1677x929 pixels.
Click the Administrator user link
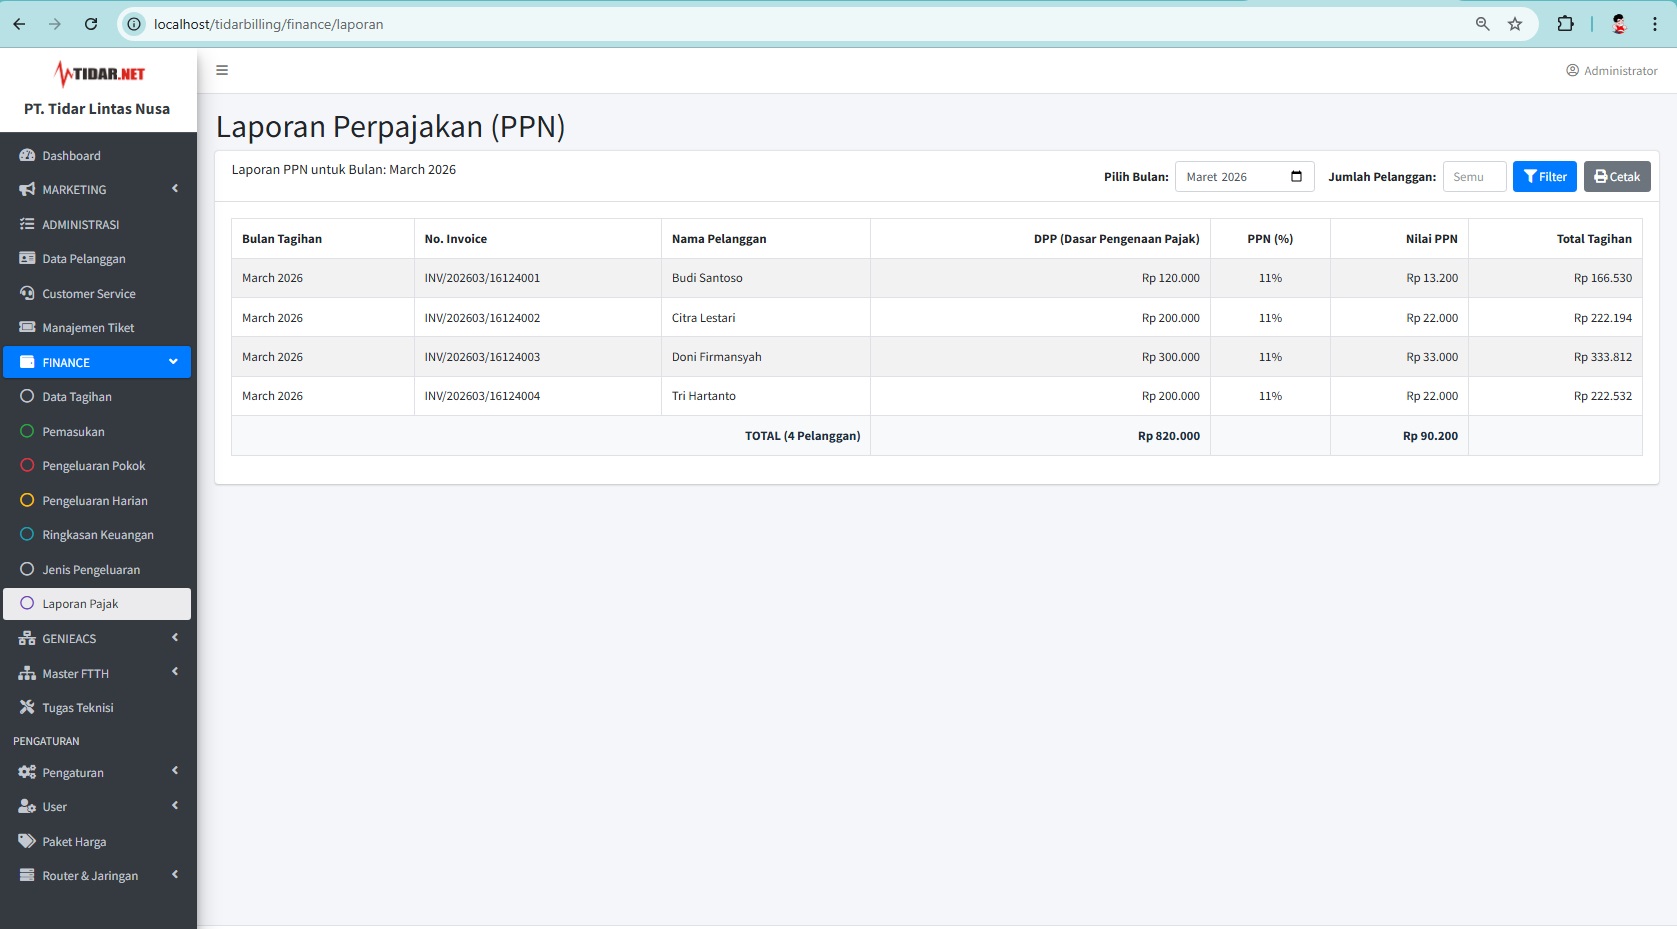[x=1611, y=71]
